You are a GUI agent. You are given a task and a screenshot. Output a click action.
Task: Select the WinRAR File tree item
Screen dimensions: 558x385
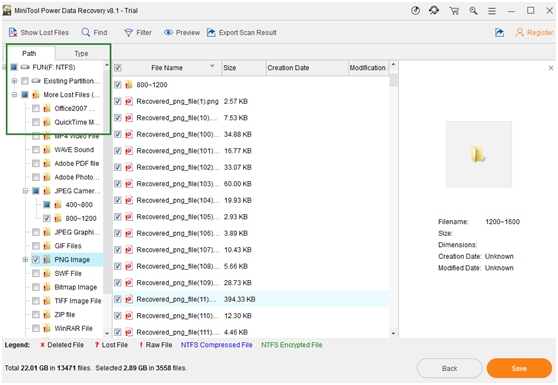pos(73,328)
